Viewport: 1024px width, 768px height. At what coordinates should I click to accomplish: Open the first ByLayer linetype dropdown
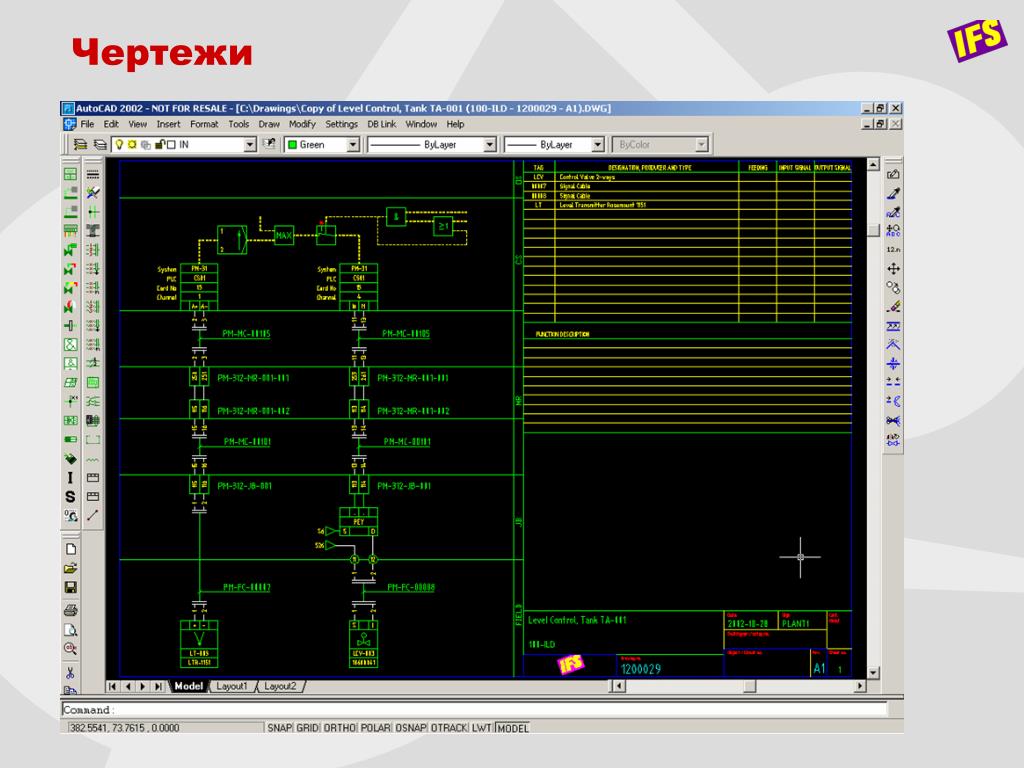click(x=490, y=144)
